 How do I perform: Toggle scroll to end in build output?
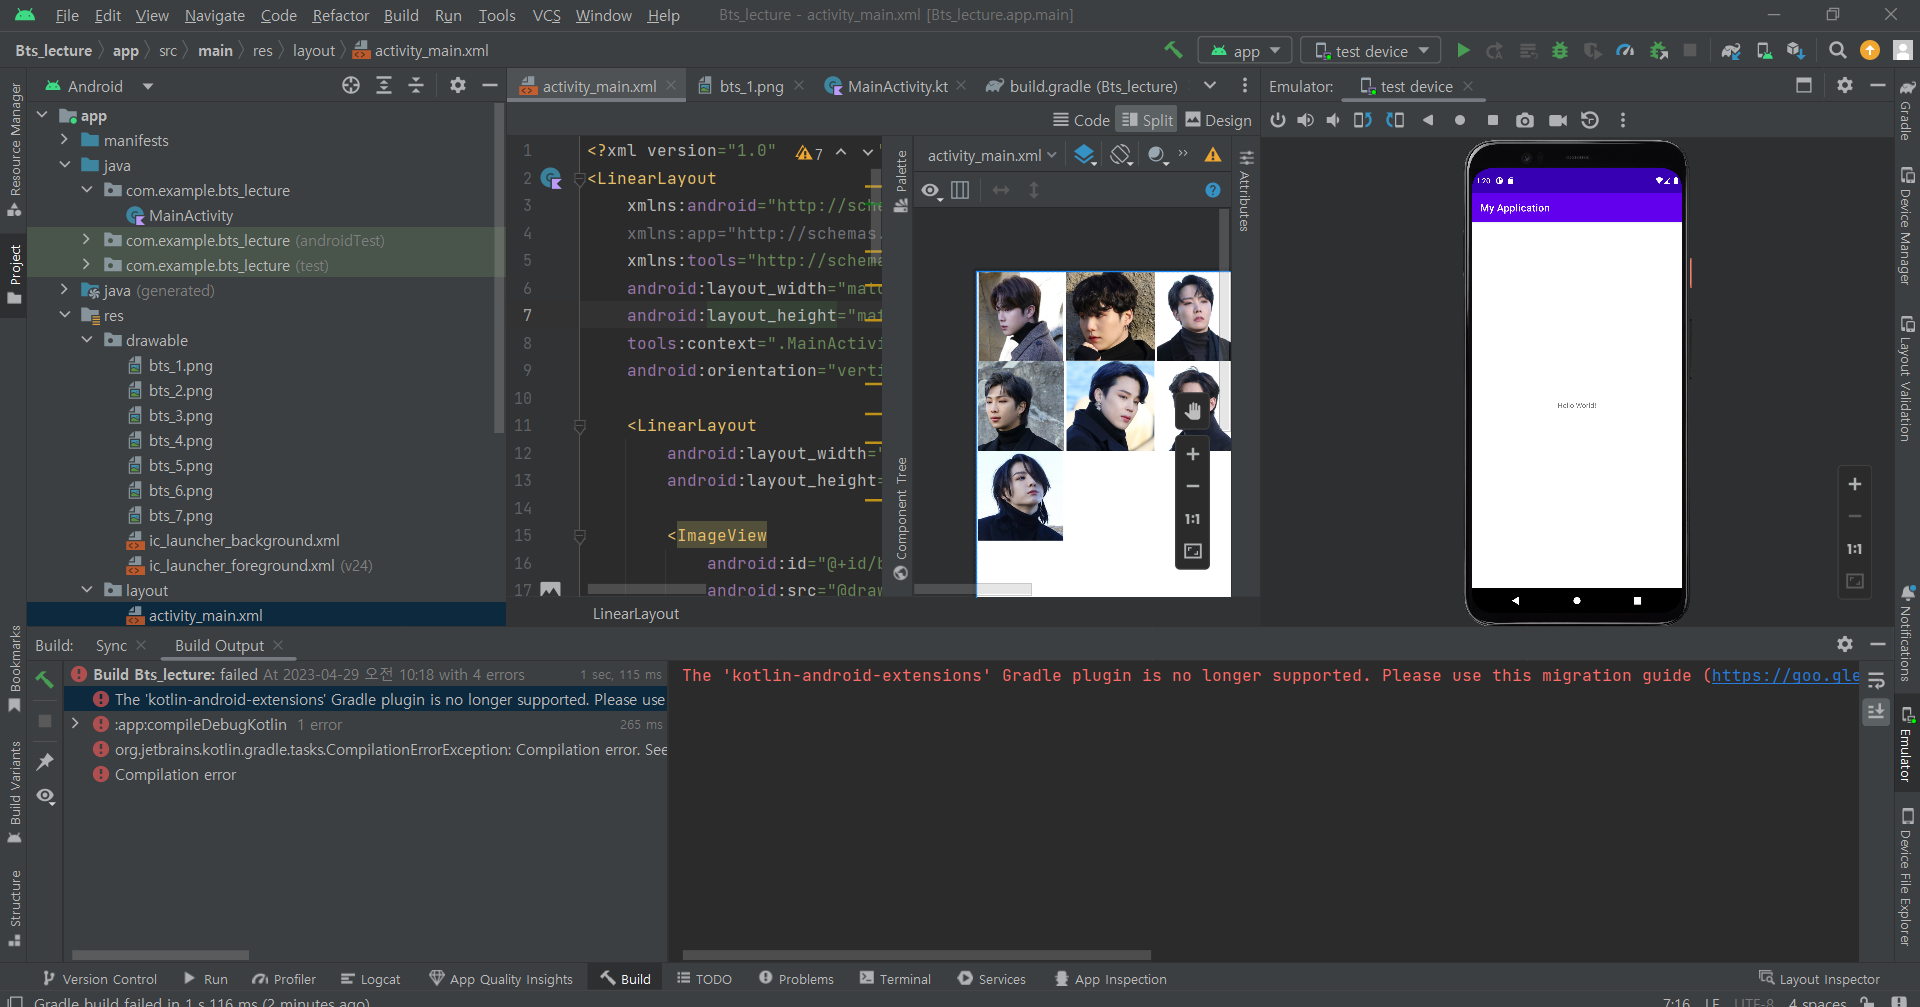click(1876, 711)
